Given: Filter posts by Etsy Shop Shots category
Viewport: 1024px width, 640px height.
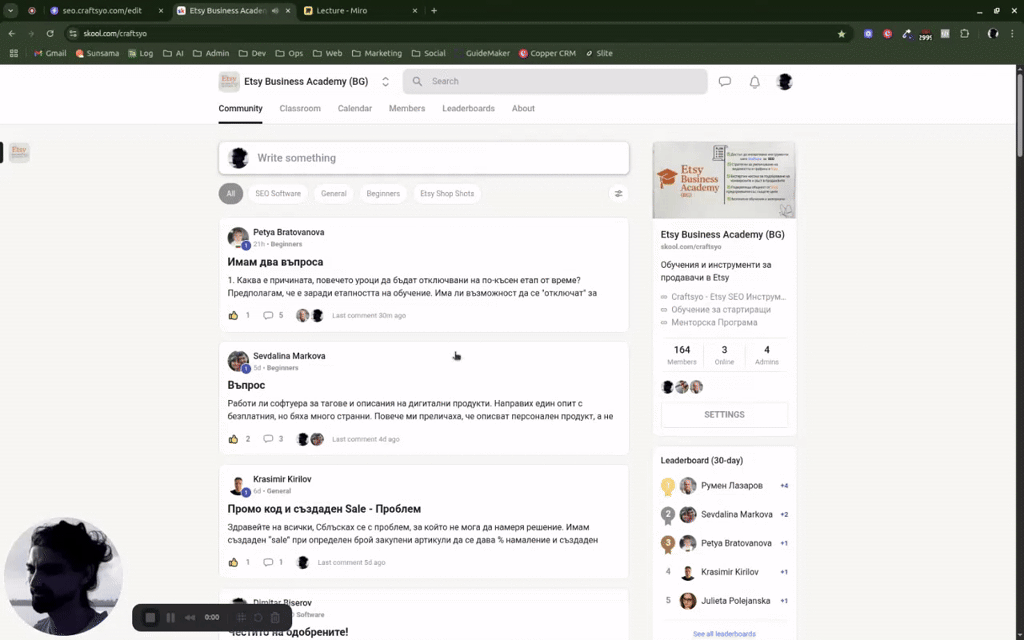Looking at the screenshot, I should click(447, 193).
